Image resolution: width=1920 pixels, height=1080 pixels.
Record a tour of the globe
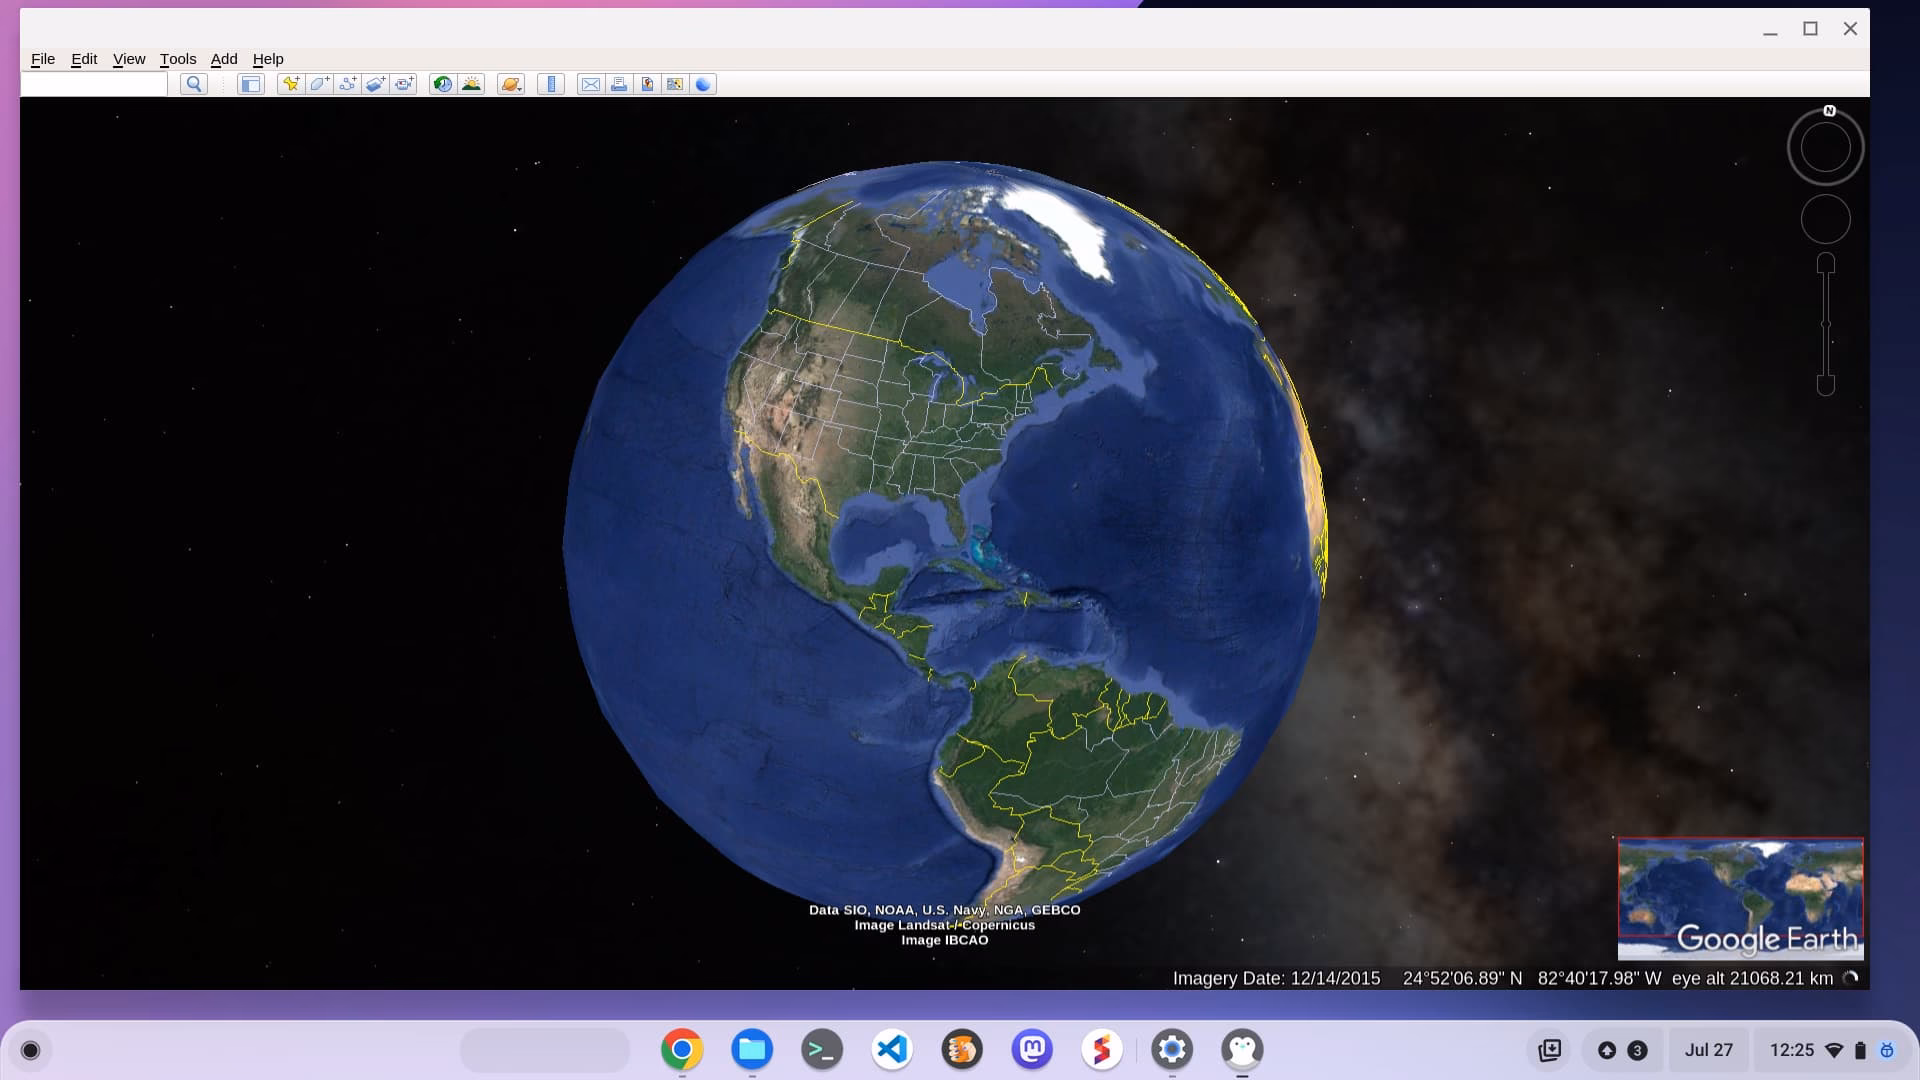point(402,84)
